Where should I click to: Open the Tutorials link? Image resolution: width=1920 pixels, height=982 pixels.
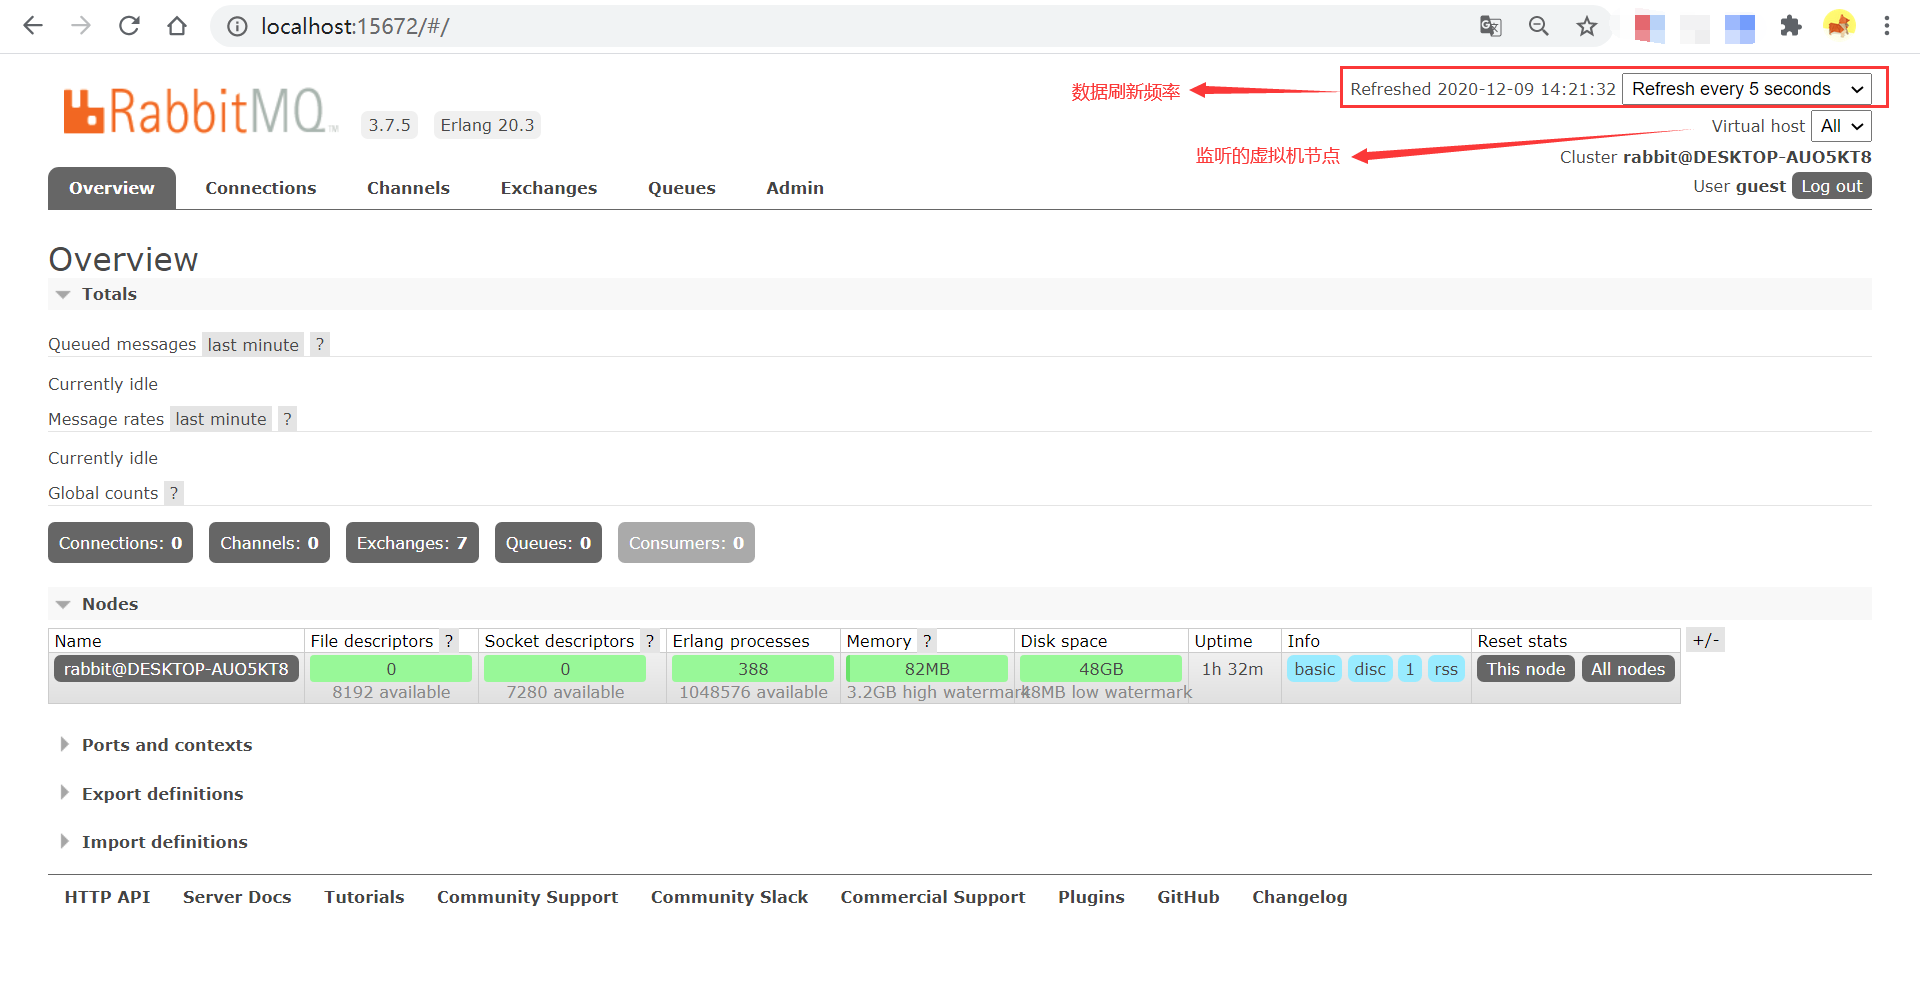[364, 897]
